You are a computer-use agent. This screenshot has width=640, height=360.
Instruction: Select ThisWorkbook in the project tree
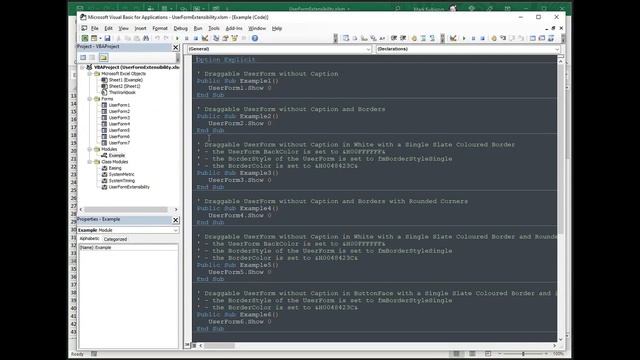coord(122,93)
